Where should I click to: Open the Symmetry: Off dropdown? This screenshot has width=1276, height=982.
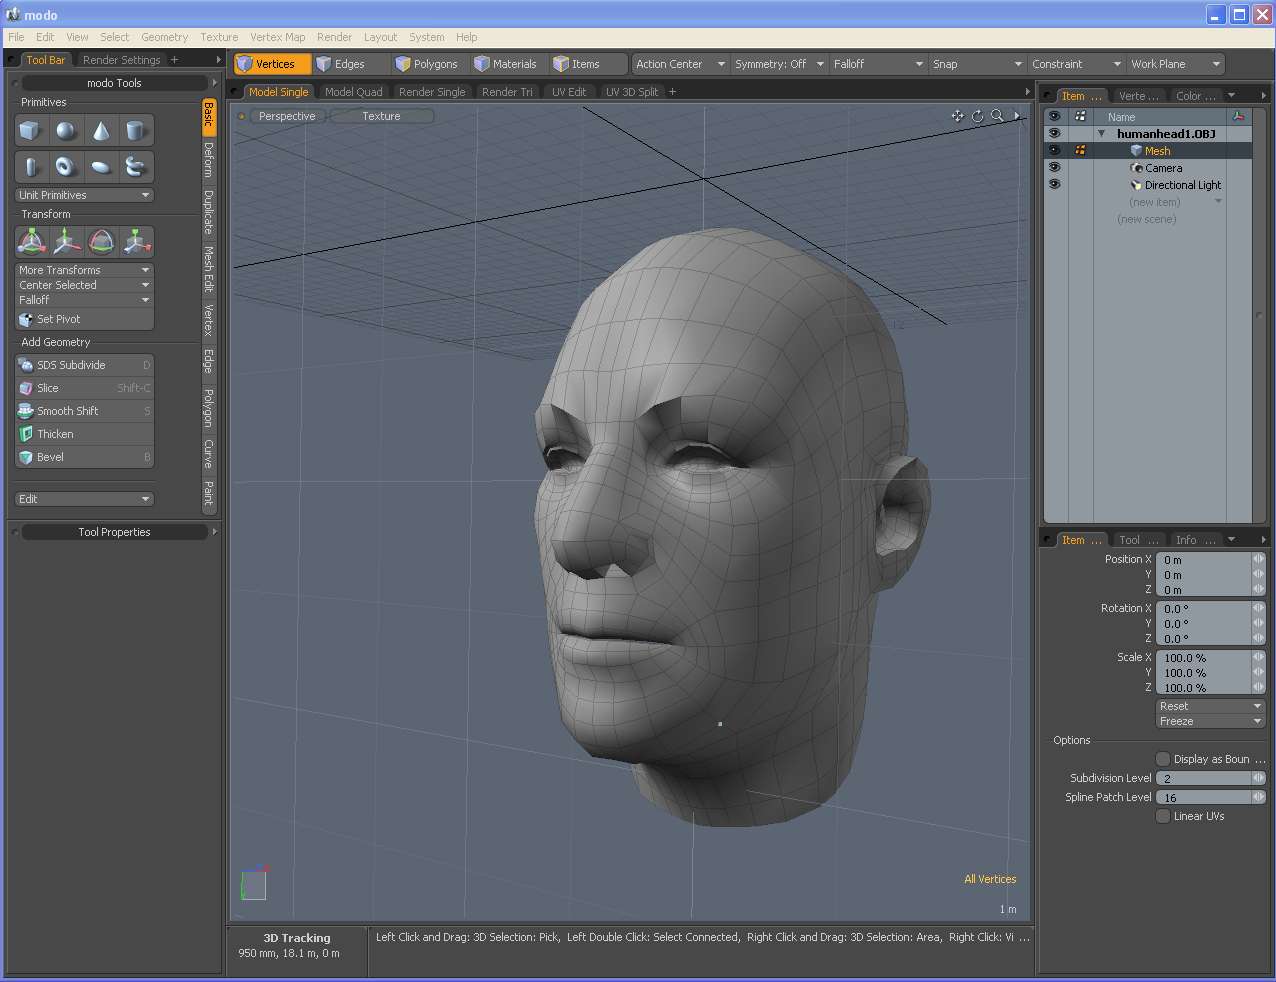point(780,64)
